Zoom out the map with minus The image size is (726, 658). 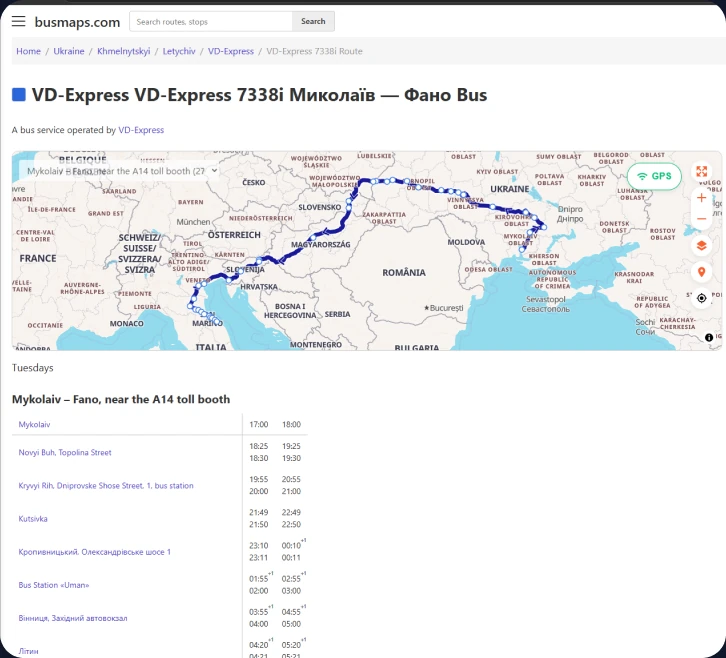click(x=701, y=219)
